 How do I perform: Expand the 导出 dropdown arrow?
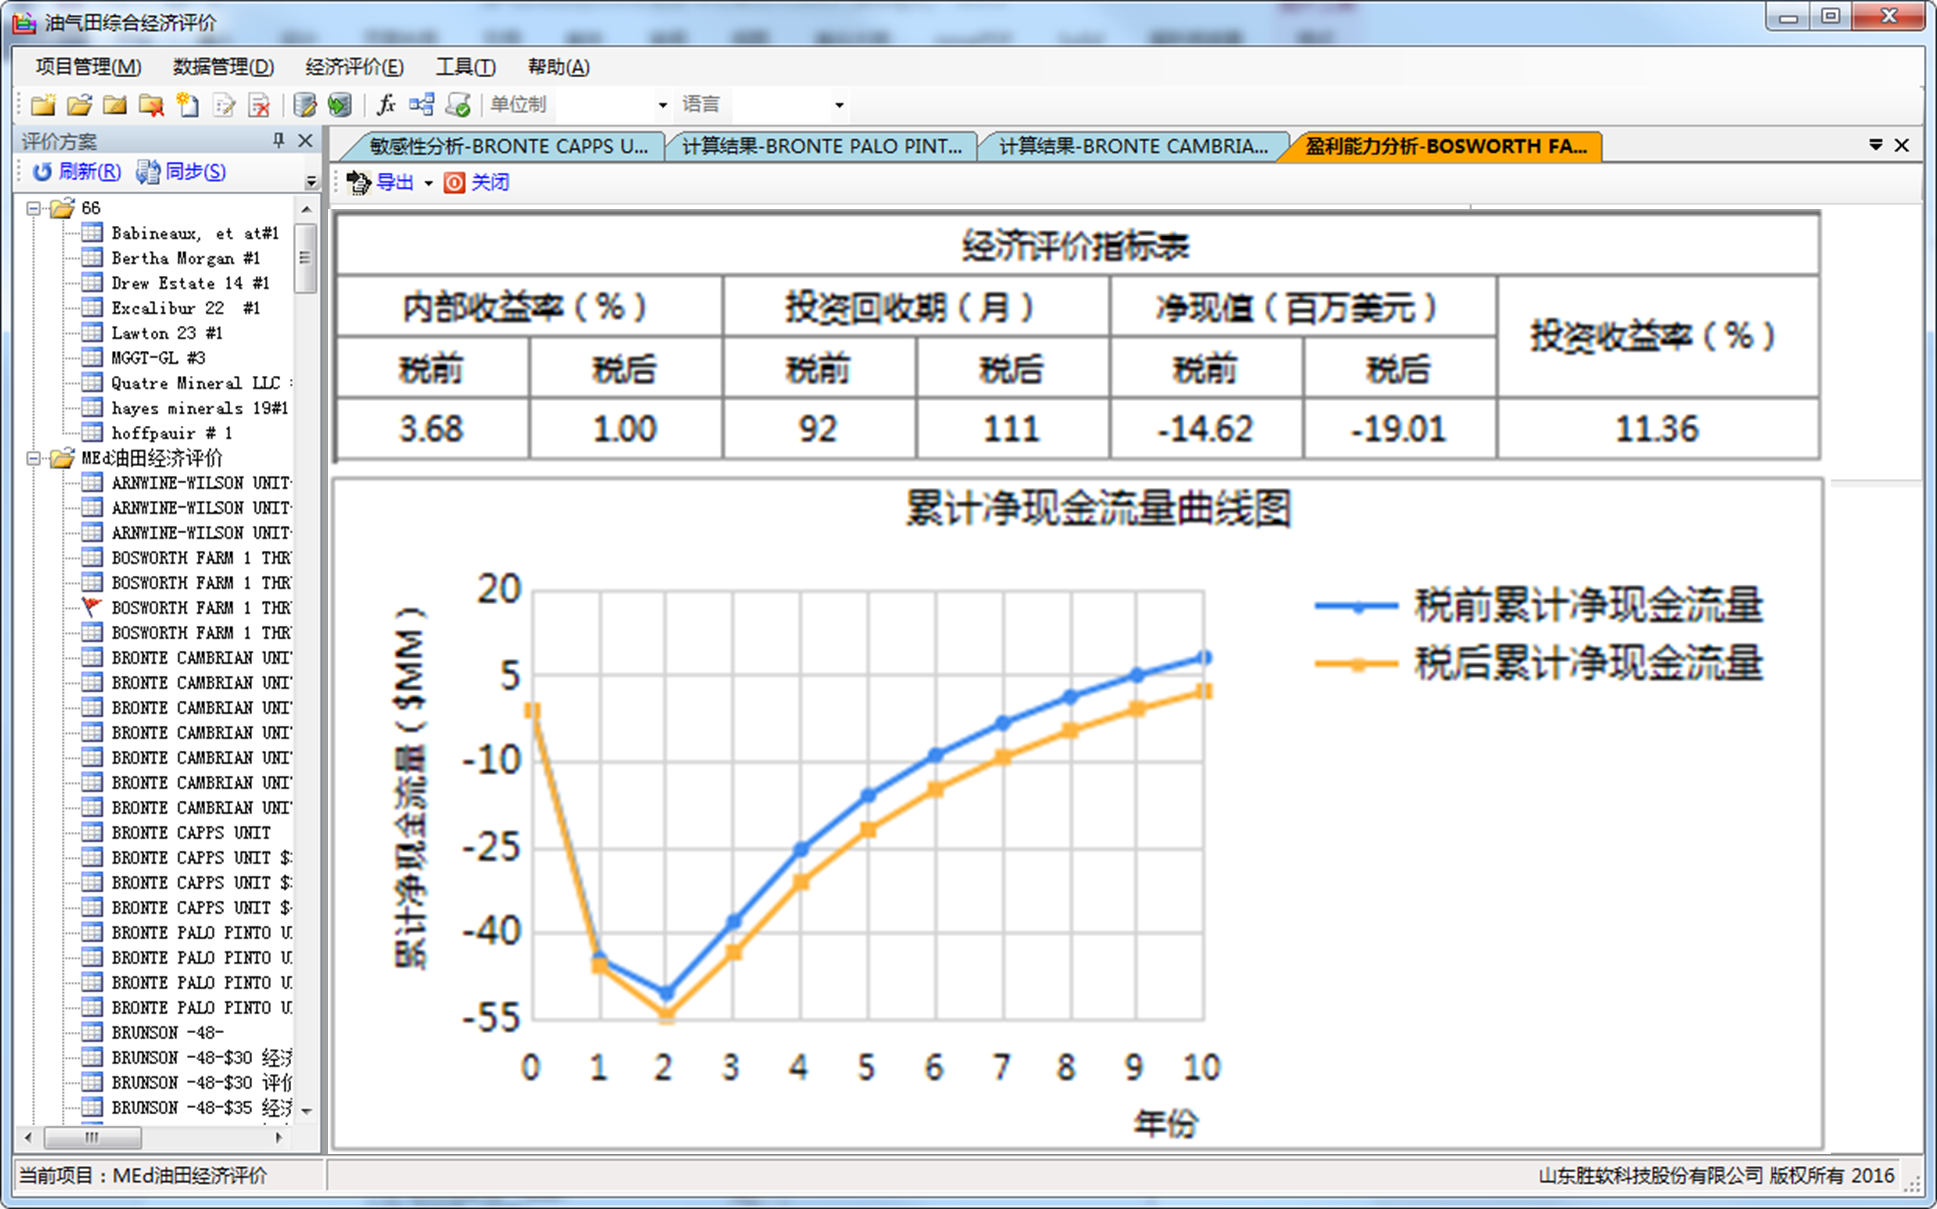click(428, 183)
